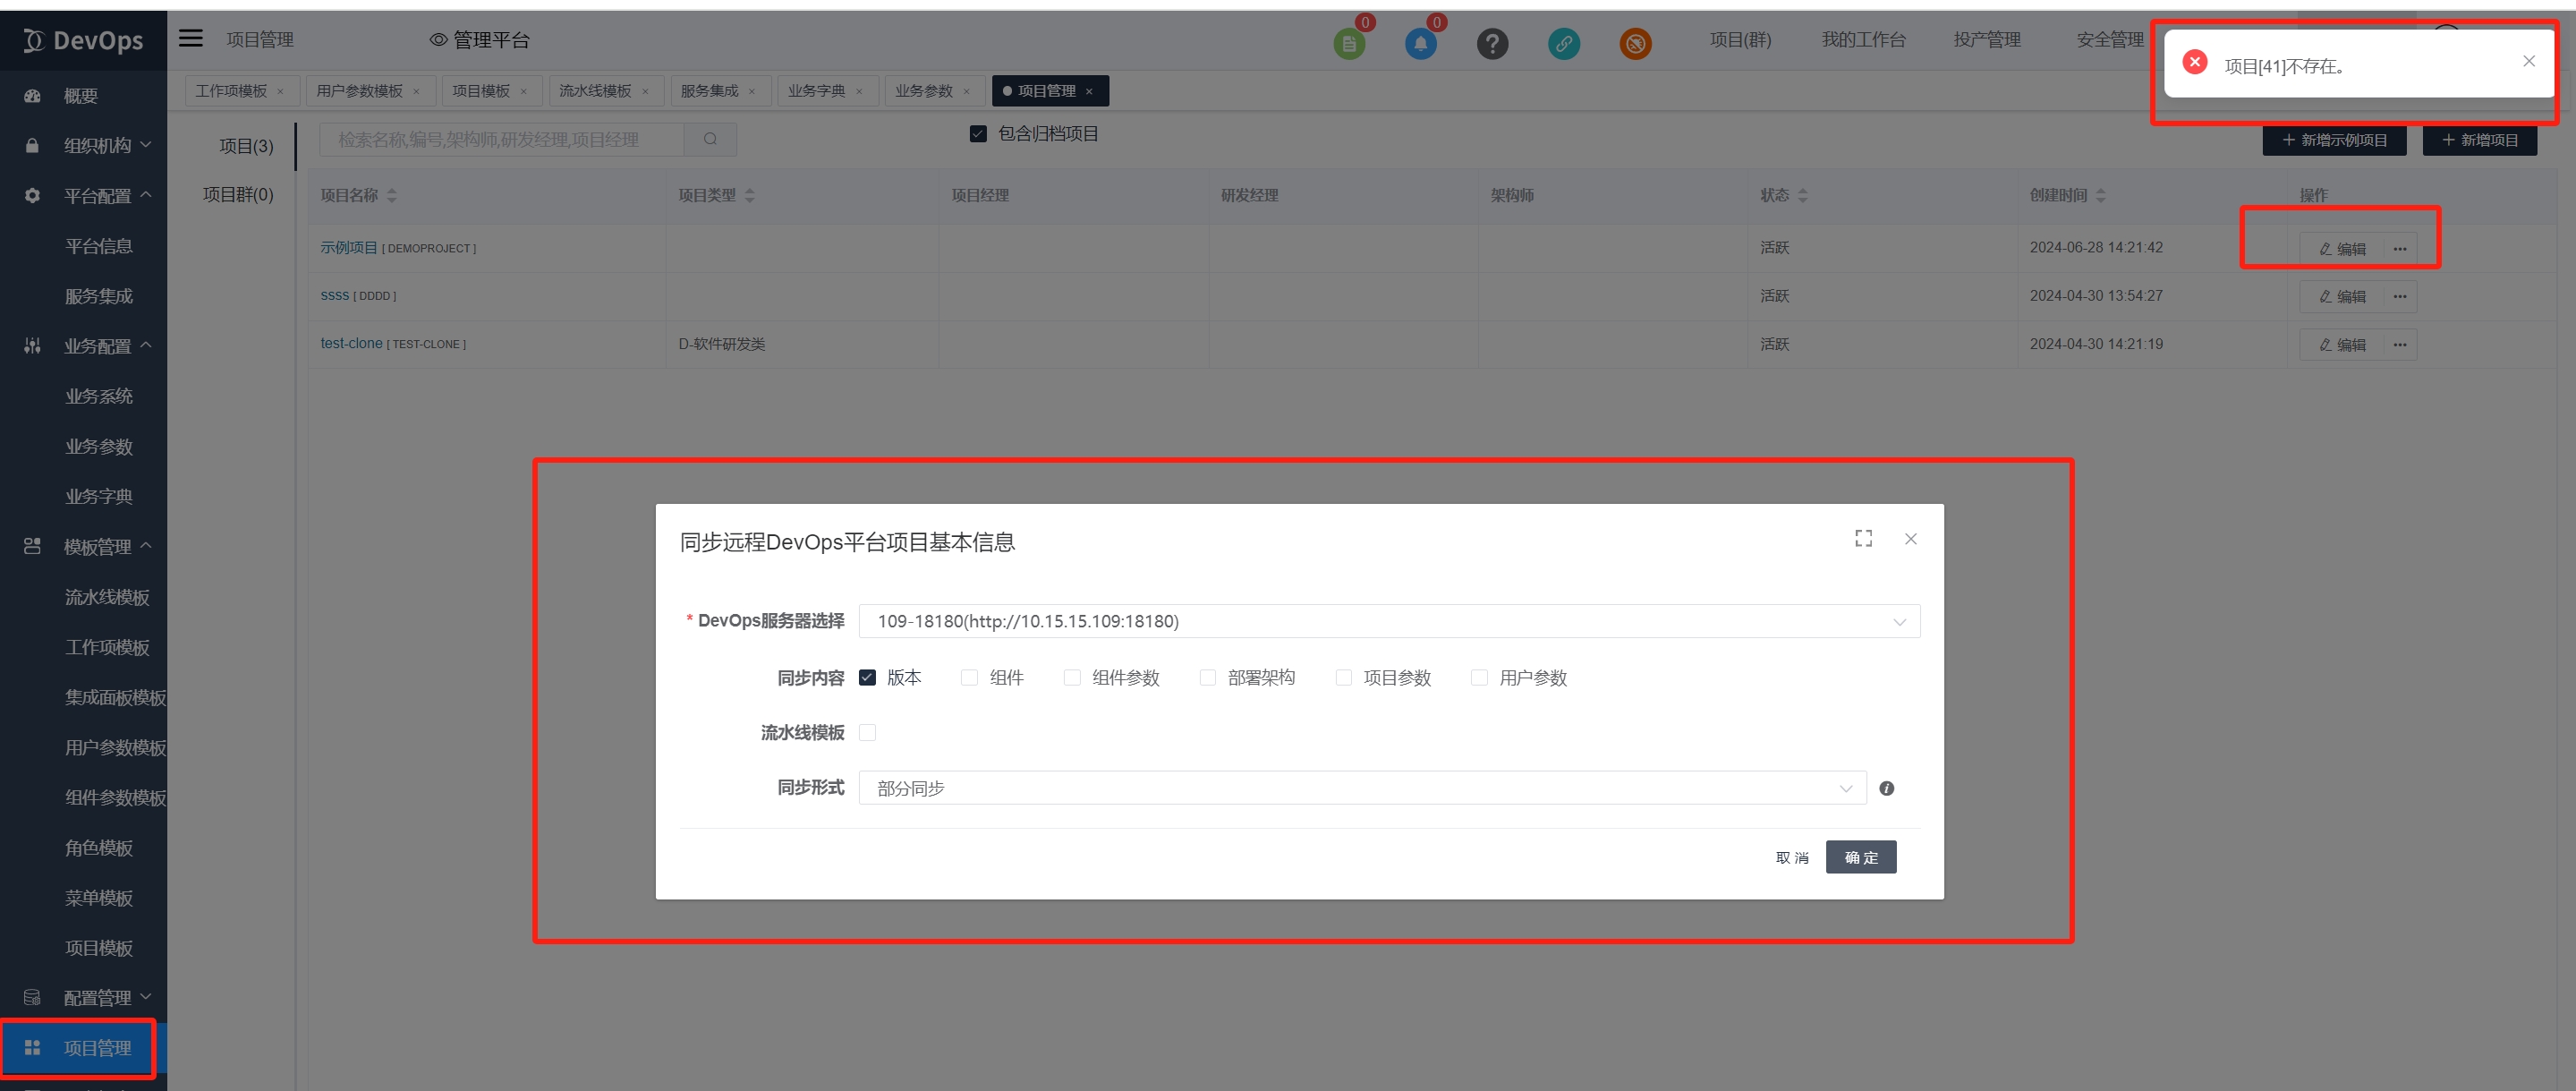Open the blue bell notifications icon
Screen dimensions: 2576x1091
pyautogui.click(x=1420, y=44)
